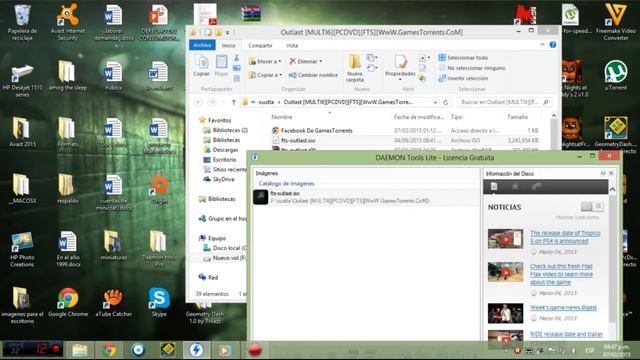Close the Información del Disco panel
Image resolution: width=640 pixels, height=360 pixels.
pyautogui.click(x=611, y=173)
